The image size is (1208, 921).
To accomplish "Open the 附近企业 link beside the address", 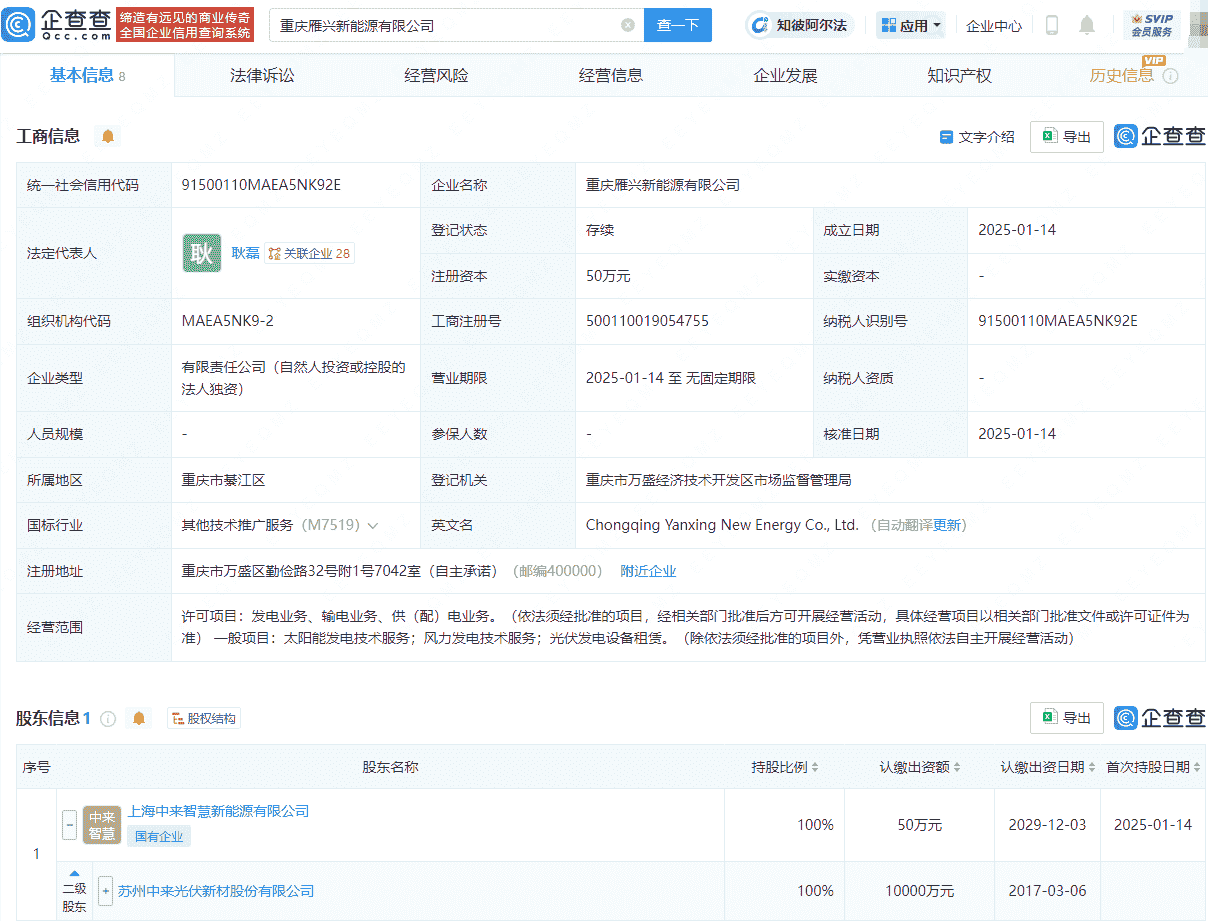I will click(648, 571).
